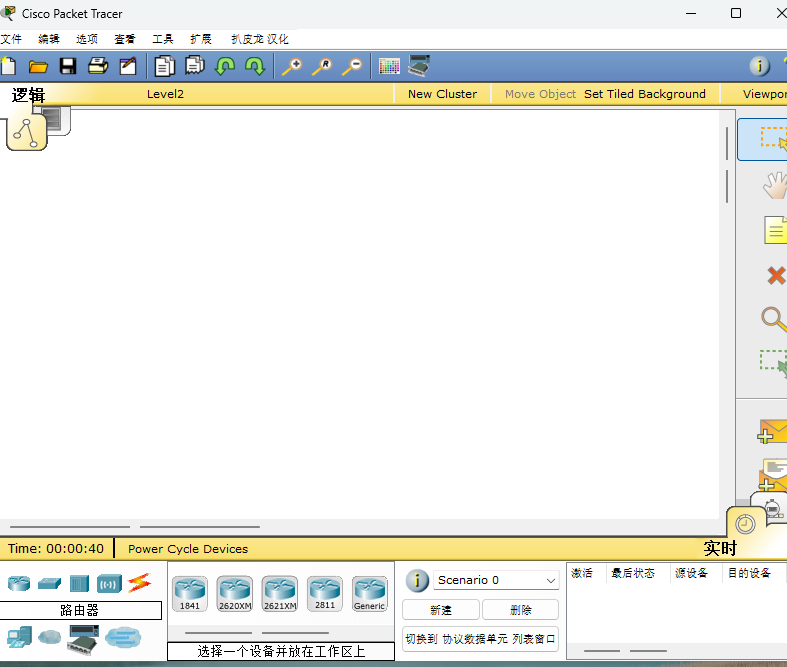The image size is (787, 667).
Task: Save the topology using the floppy disk icon
Action: tap(68, 66)
